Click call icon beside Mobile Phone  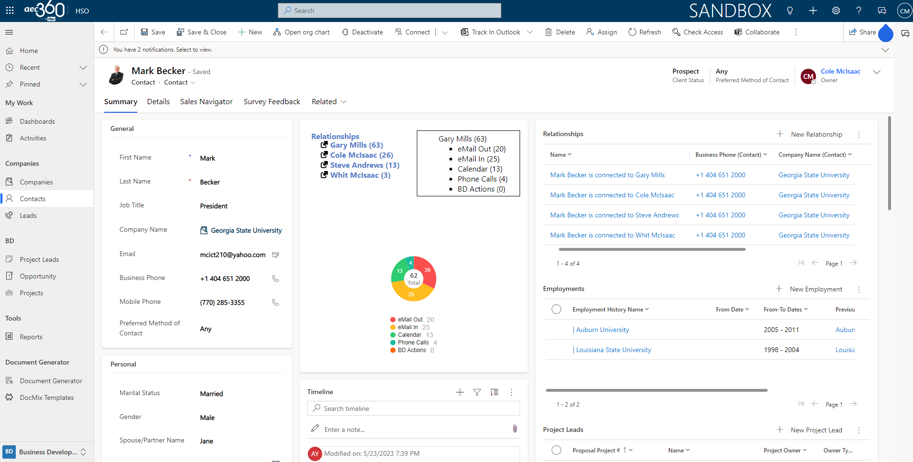click(275, 303)
